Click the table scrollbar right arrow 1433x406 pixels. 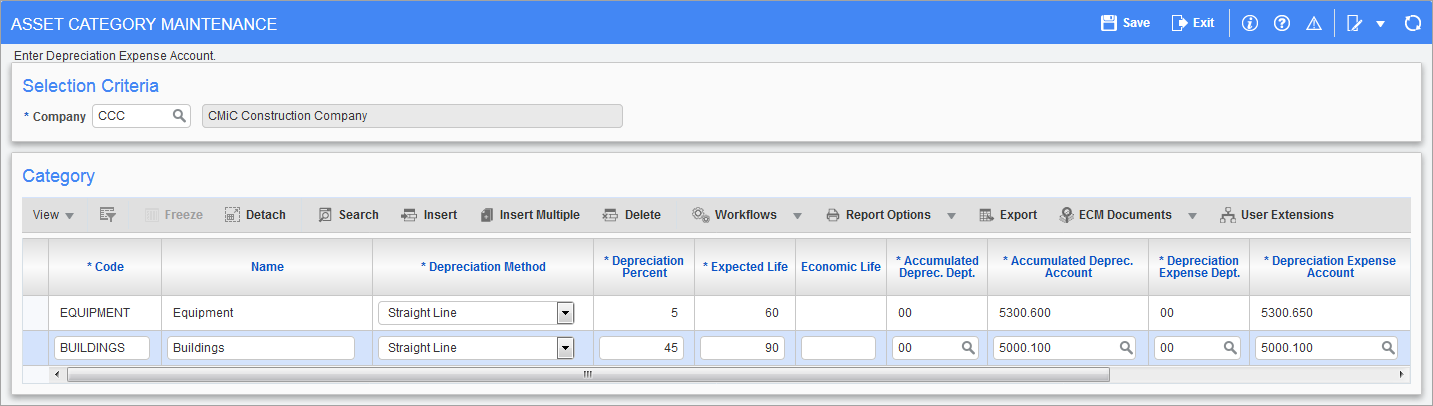1402,375
